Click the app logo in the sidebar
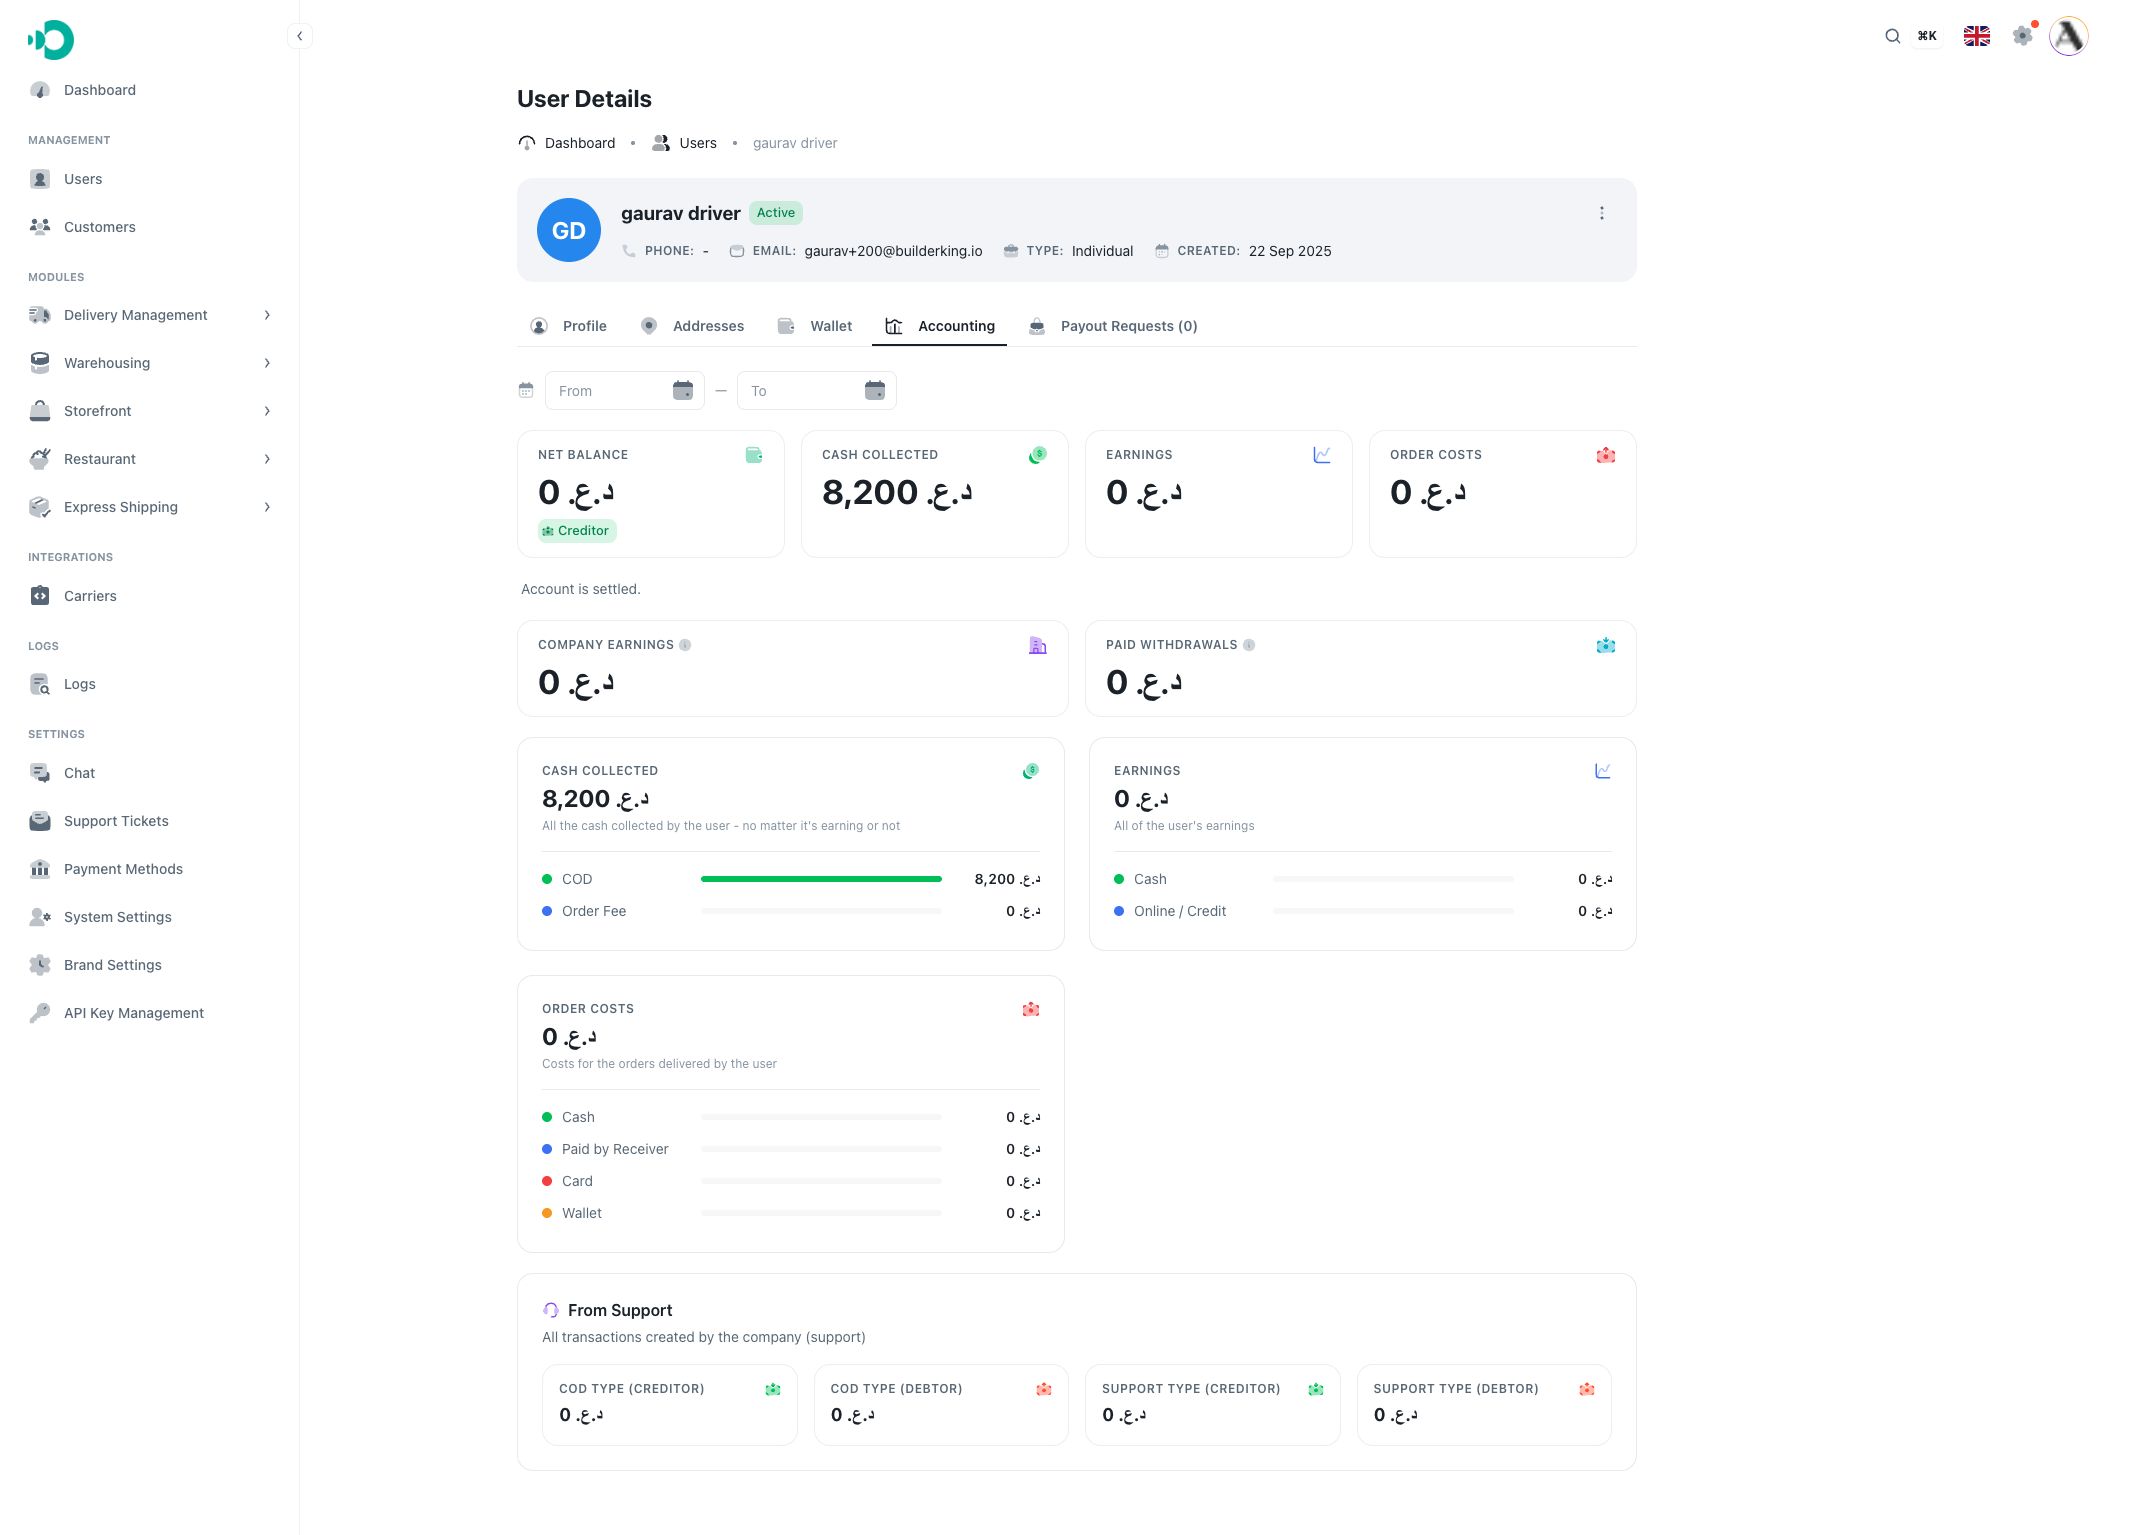This screenshot has height=1535, width=2129. click(x=51, y=40)
